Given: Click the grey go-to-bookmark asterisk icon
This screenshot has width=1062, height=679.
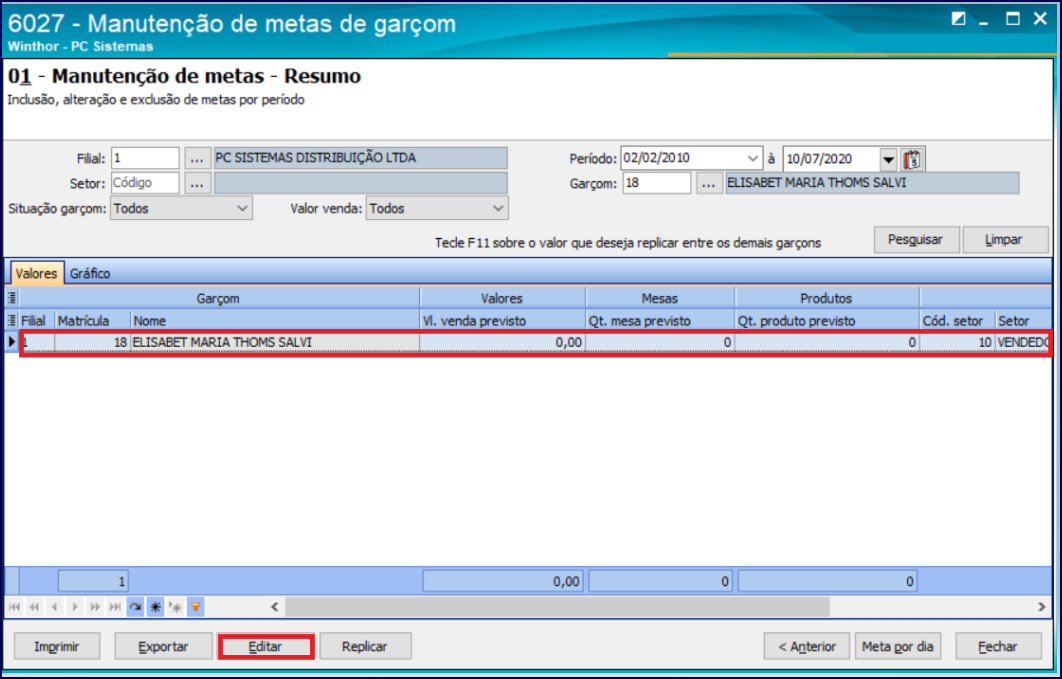Looking at the screenshot, I should (175, 607).
